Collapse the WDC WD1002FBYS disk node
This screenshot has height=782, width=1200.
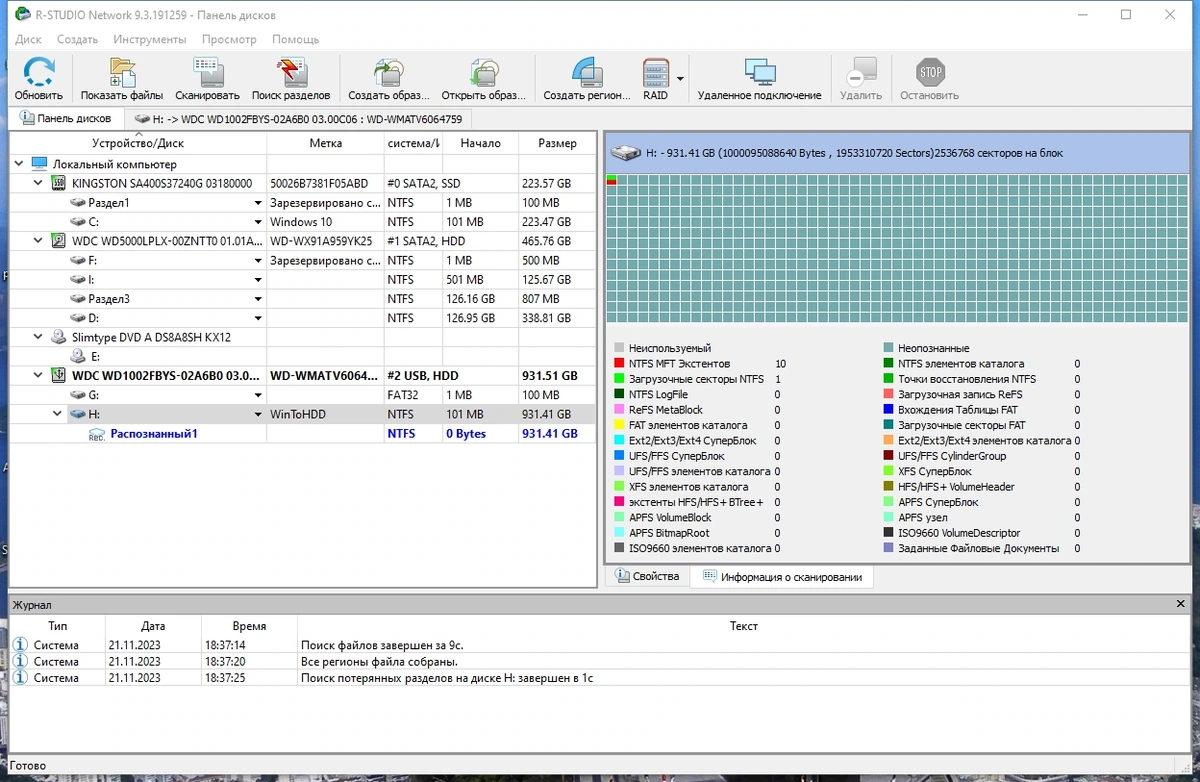[38, 376]
